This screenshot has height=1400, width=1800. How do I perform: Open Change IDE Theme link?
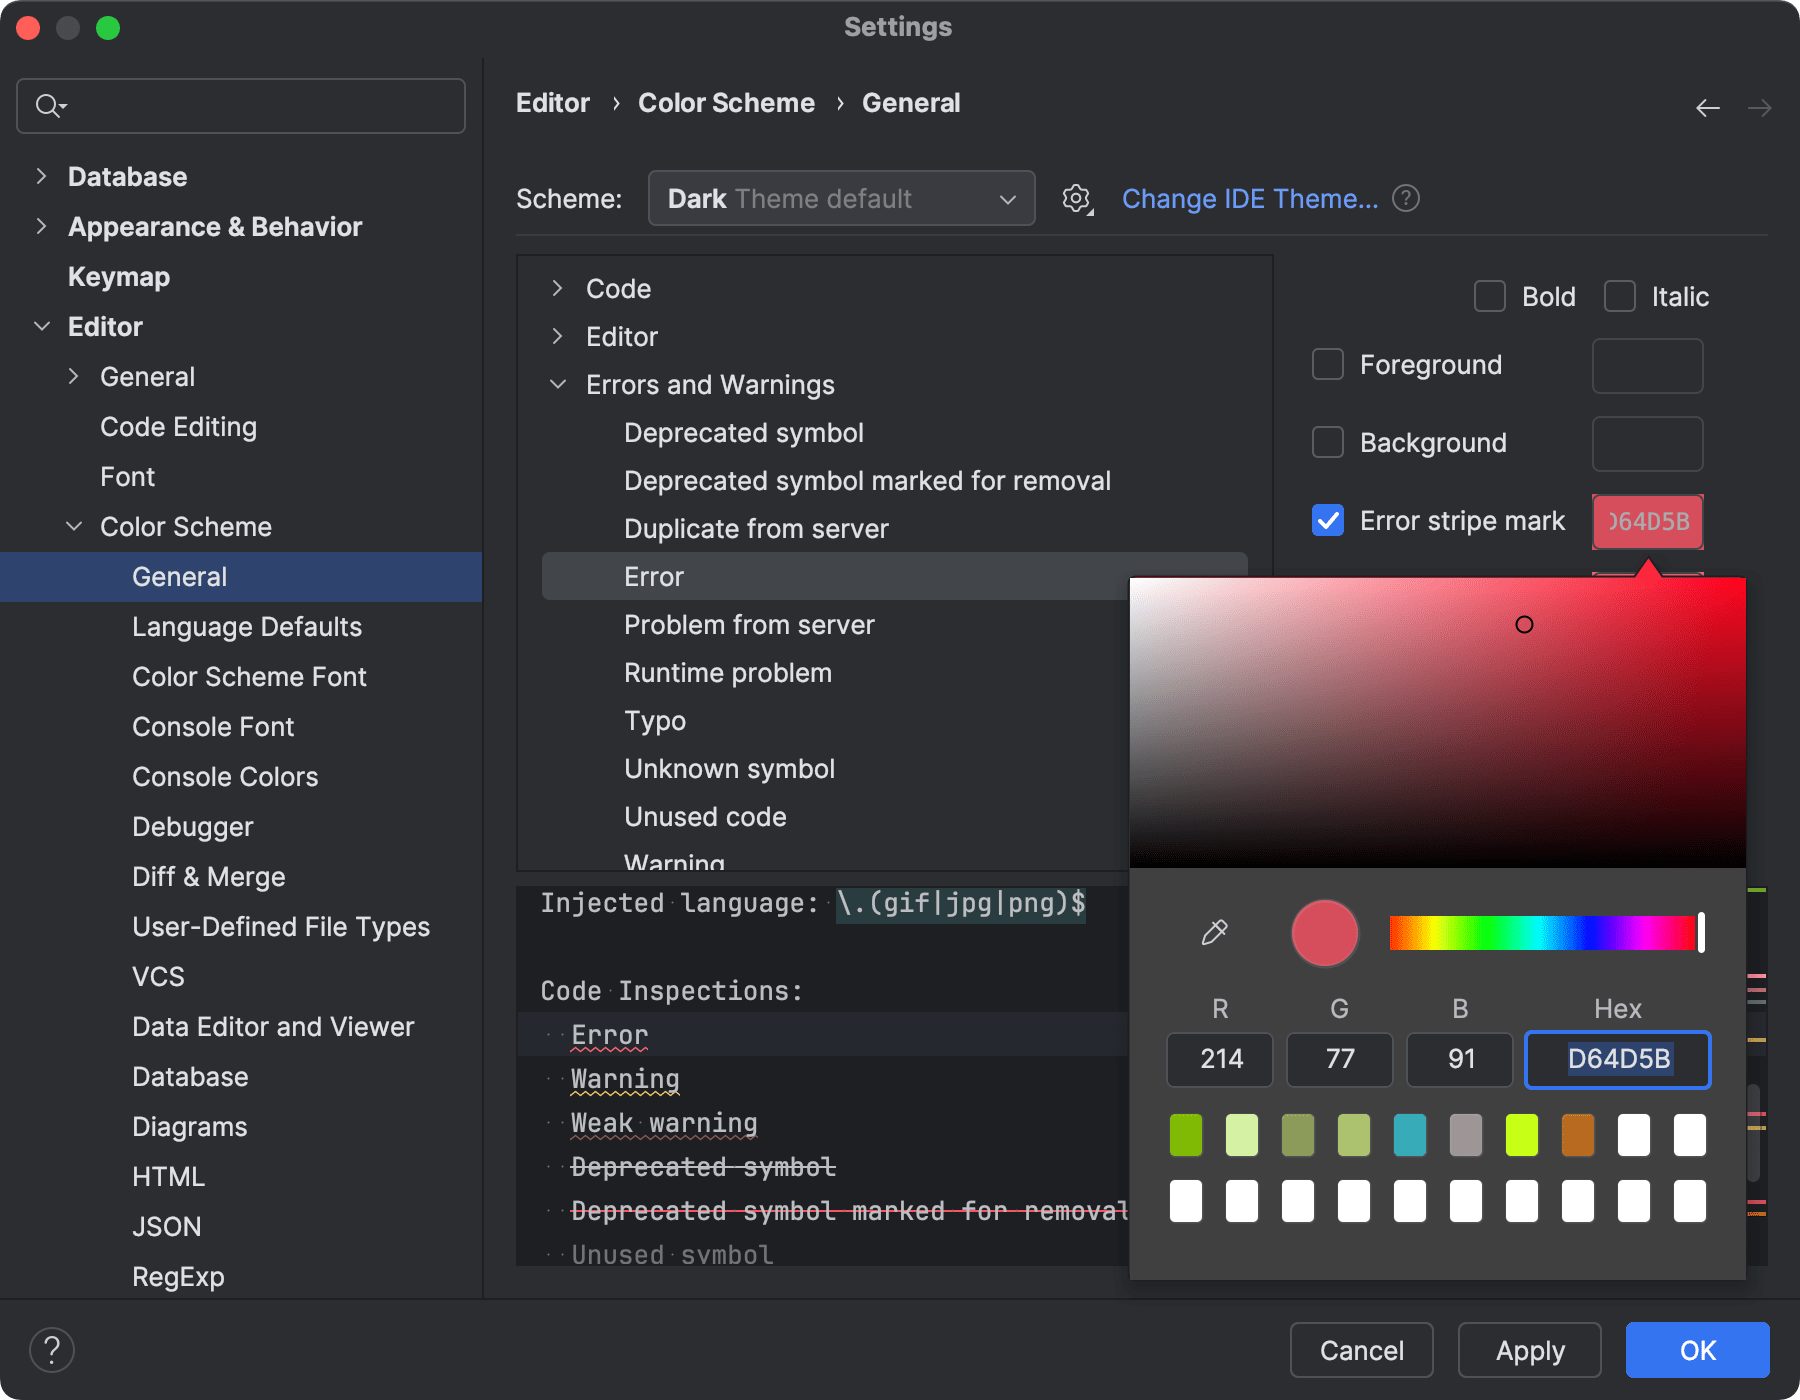coord(1250,199)
